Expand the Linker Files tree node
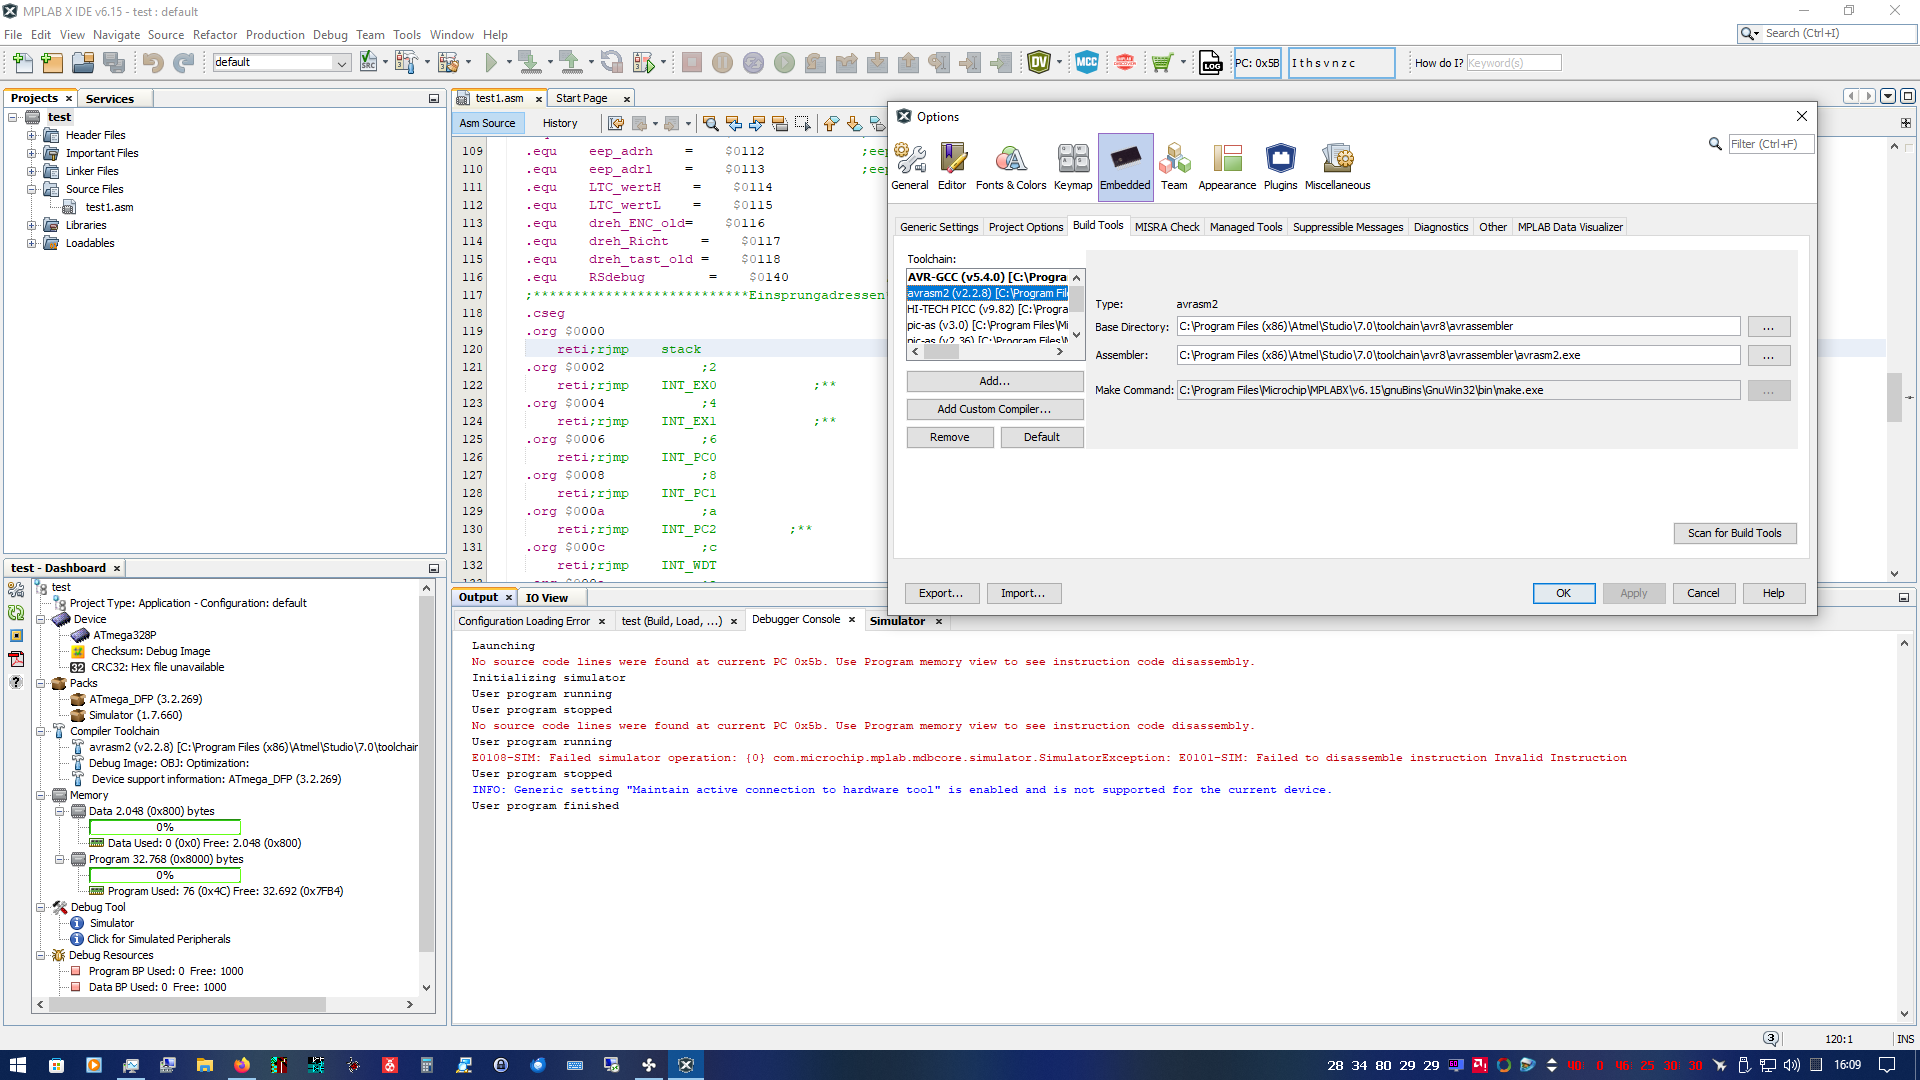Image resolution: width=1920 pixels, height=1080 pixels. click(x=31, y=171)
